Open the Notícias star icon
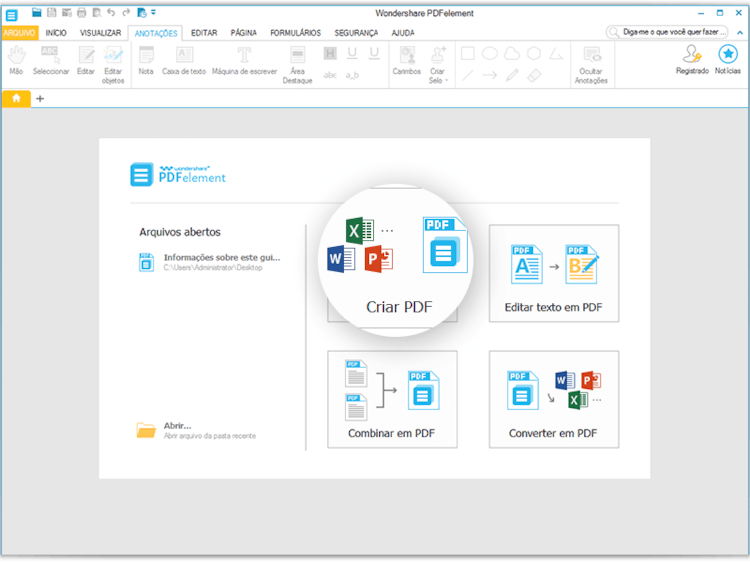 [728, 59]
